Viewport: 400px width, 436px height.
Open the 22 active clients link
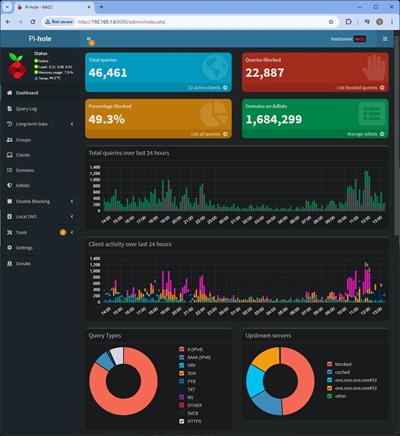pos(207,88)
